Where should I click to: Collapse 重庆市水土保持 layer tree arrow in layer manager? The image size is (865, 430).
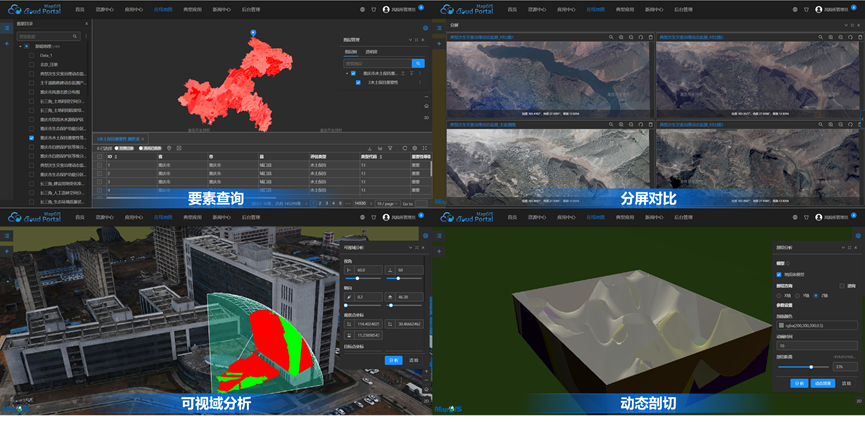coord(347,73)
